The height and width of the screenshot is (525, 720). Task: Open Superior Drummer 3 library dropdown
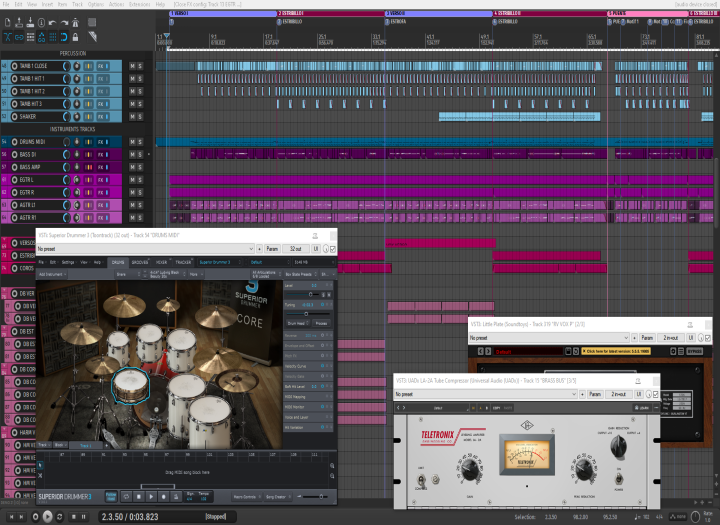[219, 262]
